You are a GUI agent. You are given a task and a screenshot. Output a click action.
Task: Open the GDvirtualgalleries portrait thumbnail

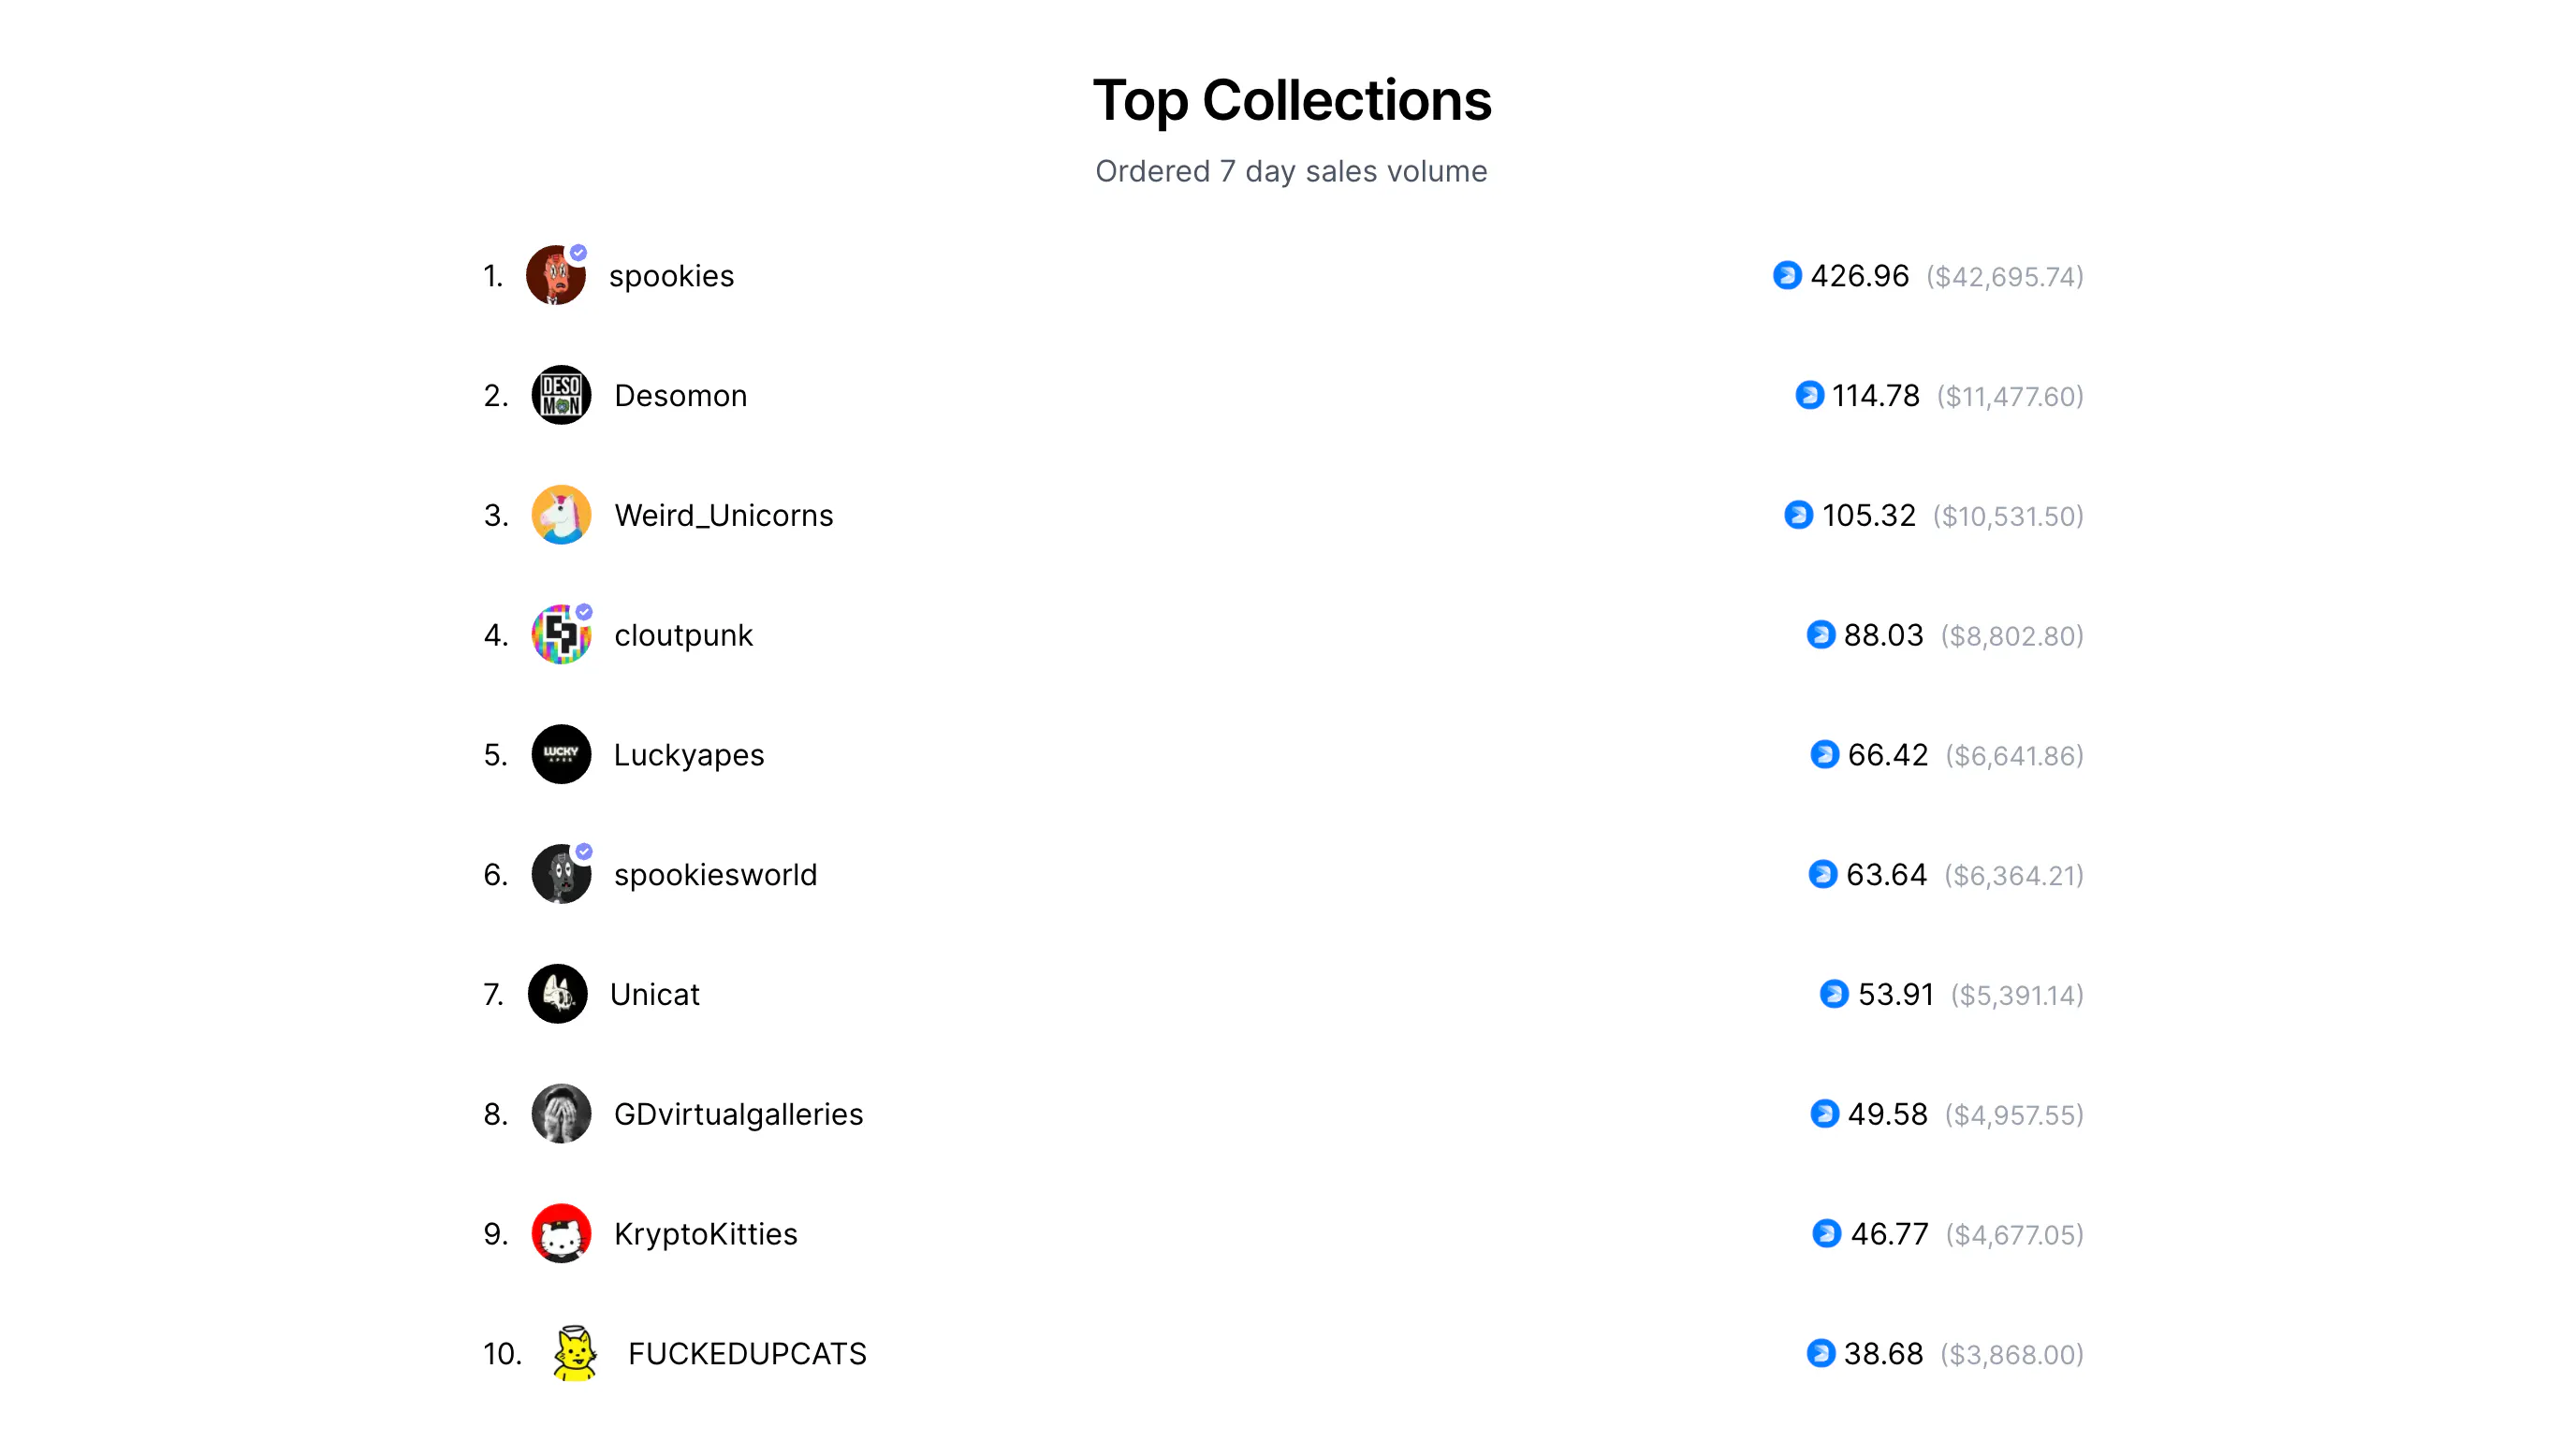561,1113
